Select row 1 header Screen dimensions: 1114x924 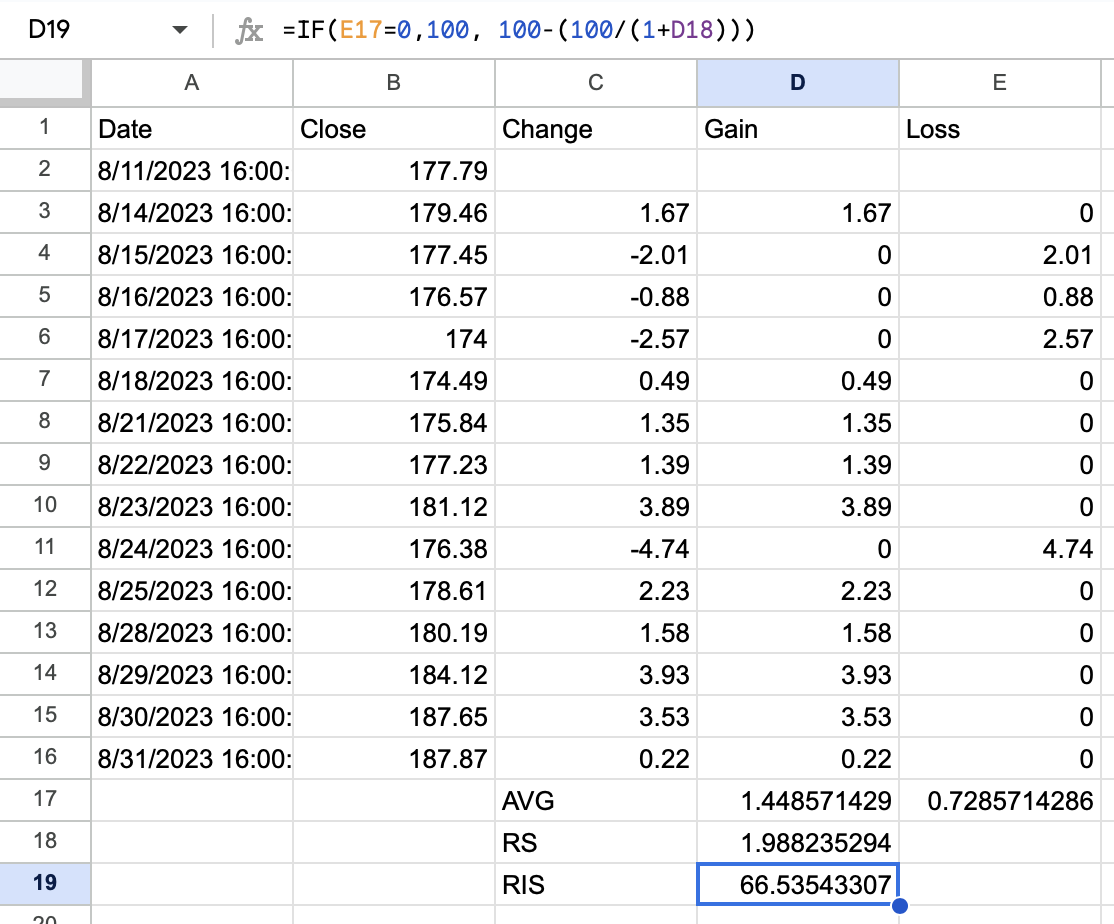[45, 128]
